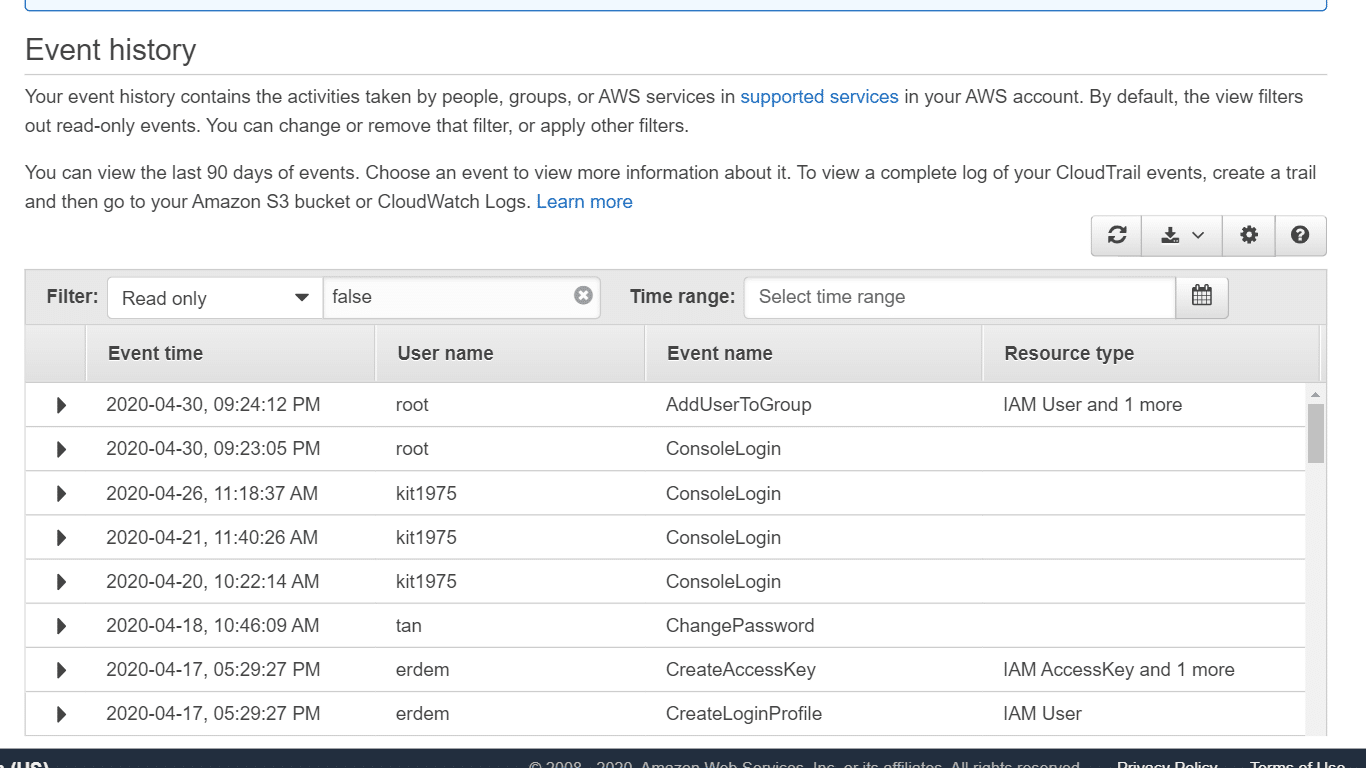Expand the ChangePassword event row
Viewport: 1366px width, 768px height.
pos(61,626)
